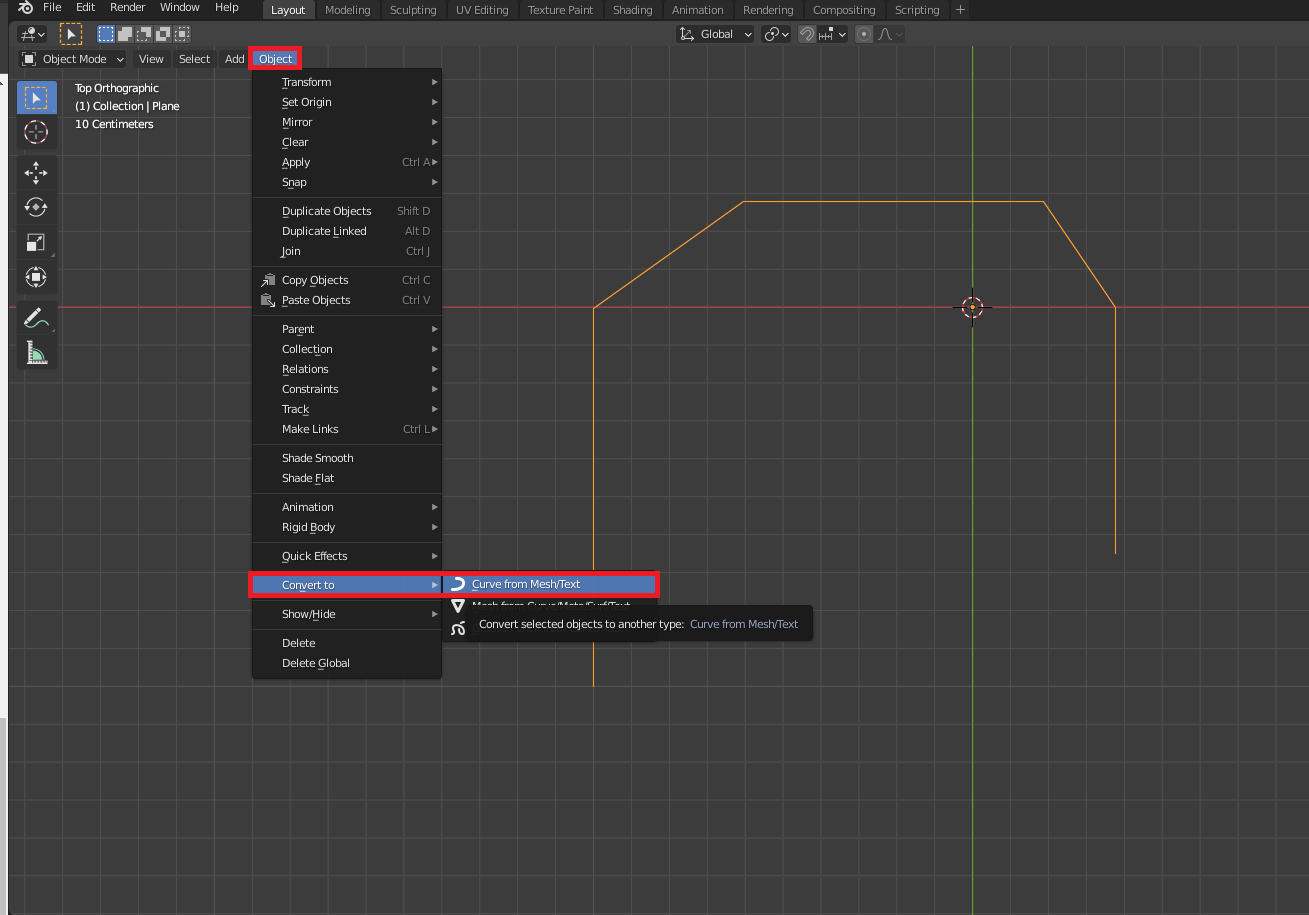This screenshot has height=915, width=1309.
Task: Switch to the Sculpting workspace tab
Action: tap(413, 10)
